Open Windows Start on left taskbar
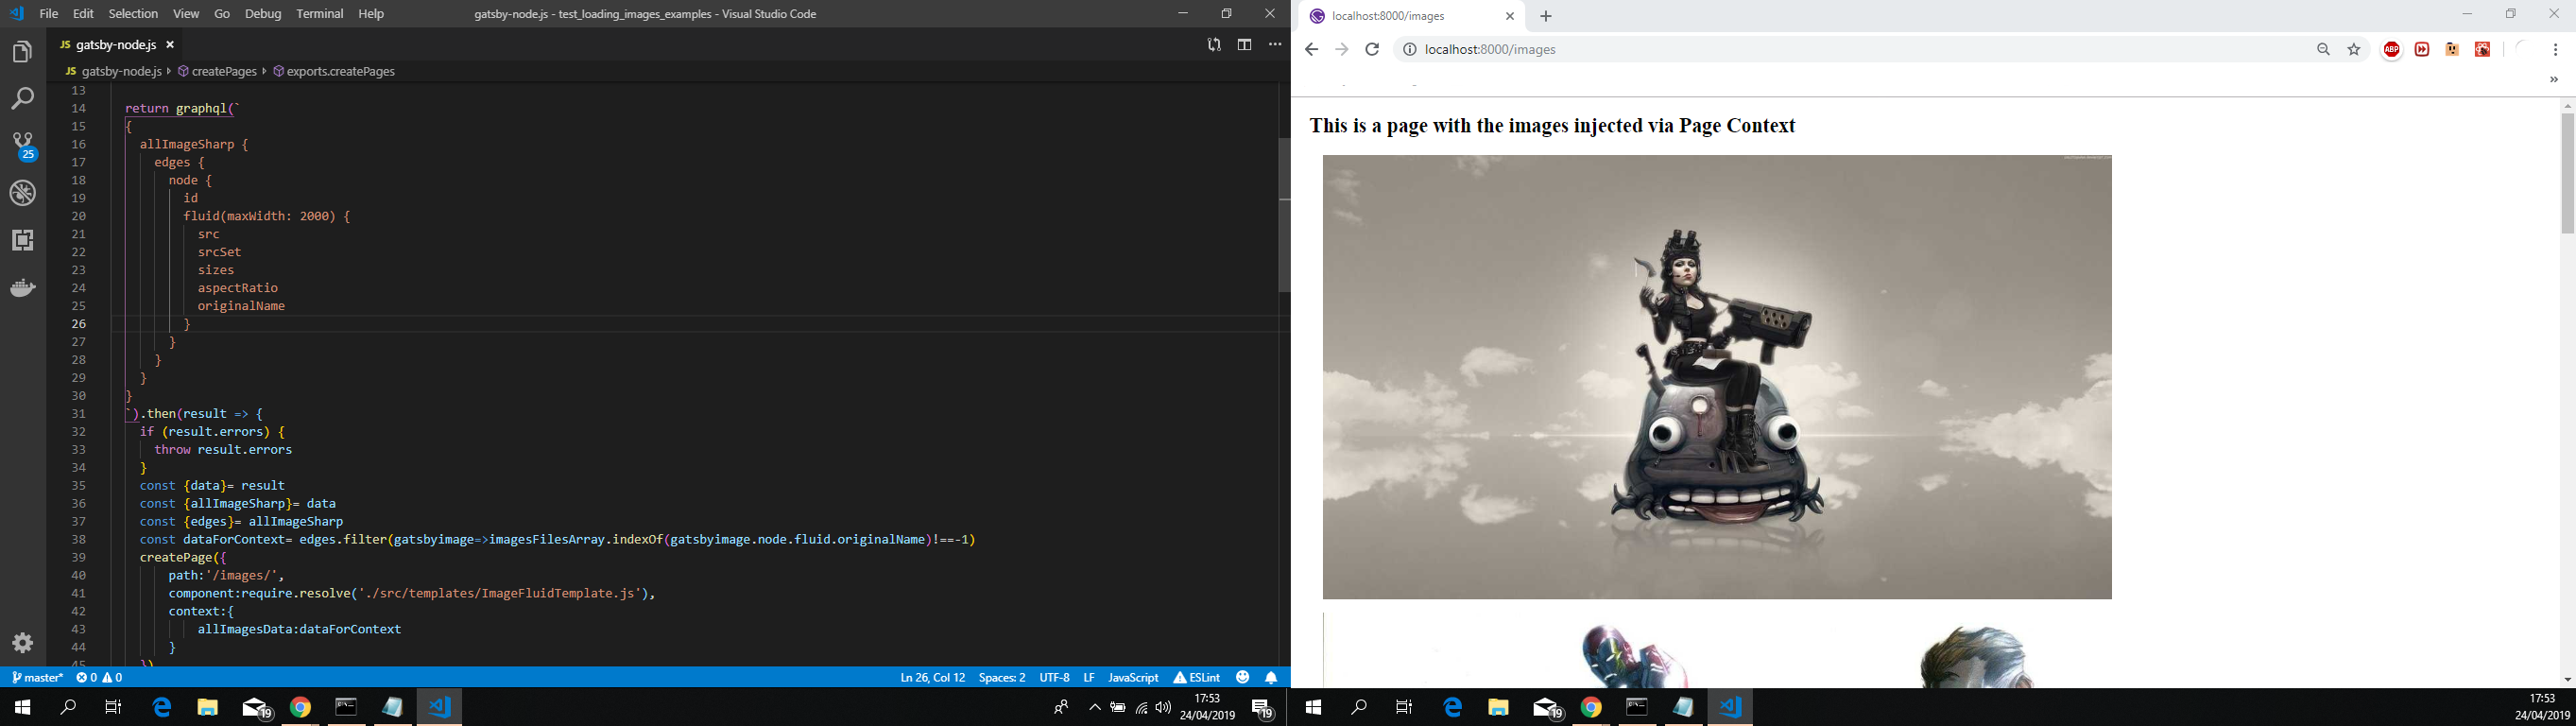The height and width of the screenshot is (726, 2576). pos(22,707)
